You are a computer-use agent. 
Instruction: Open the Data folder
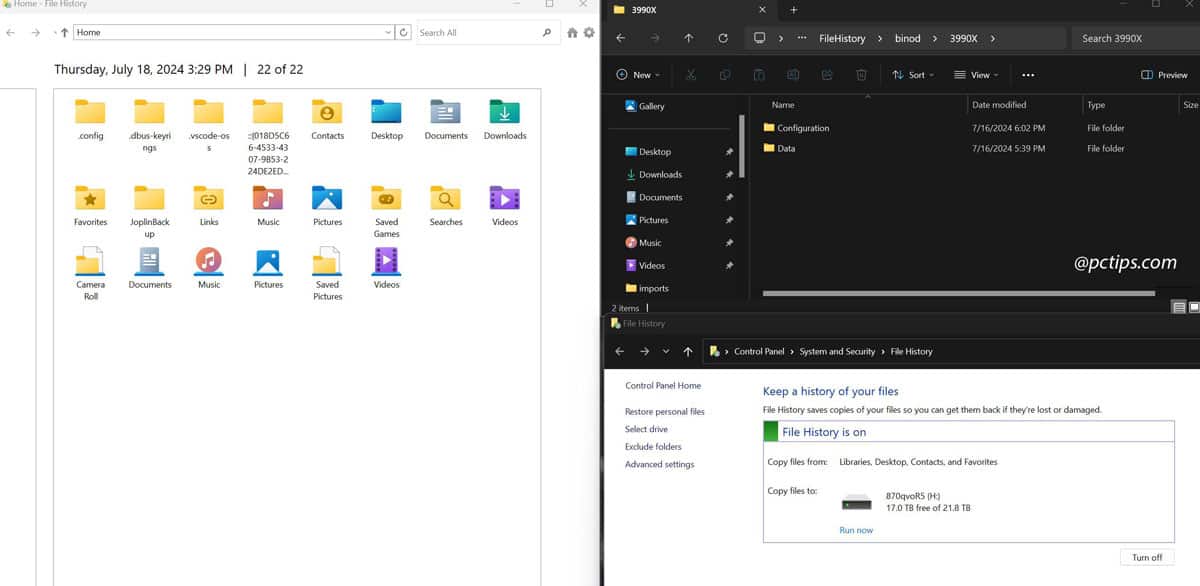point(785,148)
